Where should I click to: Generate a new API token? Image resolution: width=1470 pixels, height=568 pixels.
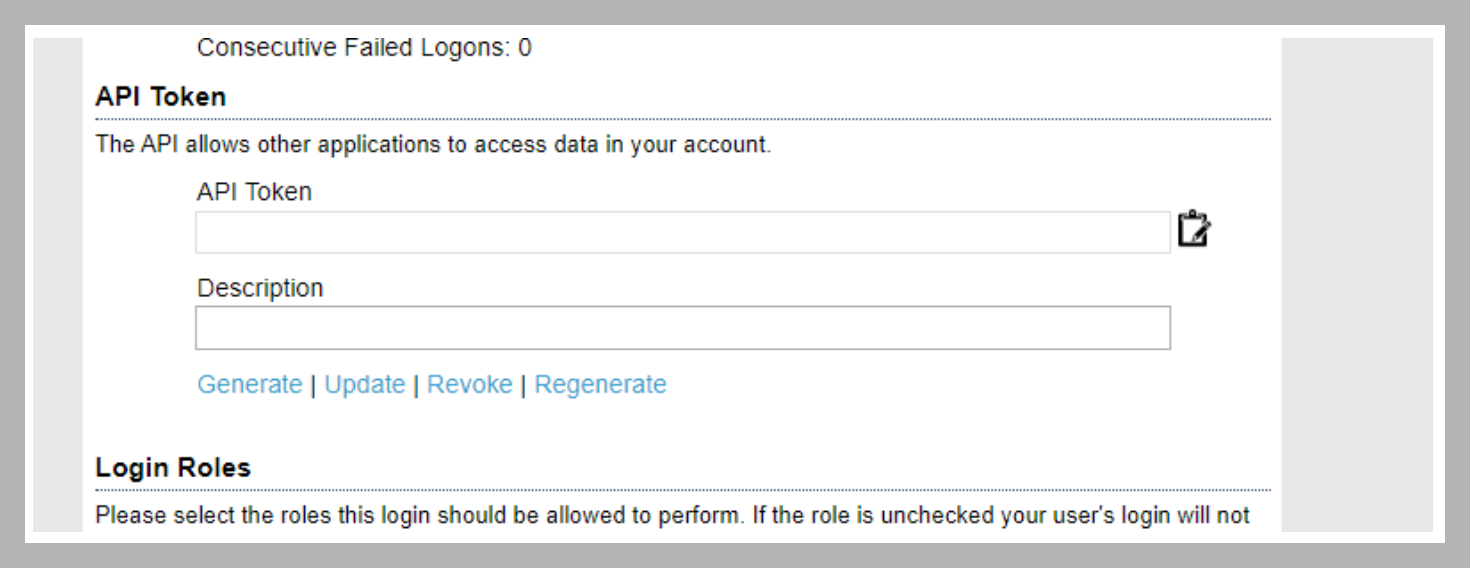[x=250, y=384]
